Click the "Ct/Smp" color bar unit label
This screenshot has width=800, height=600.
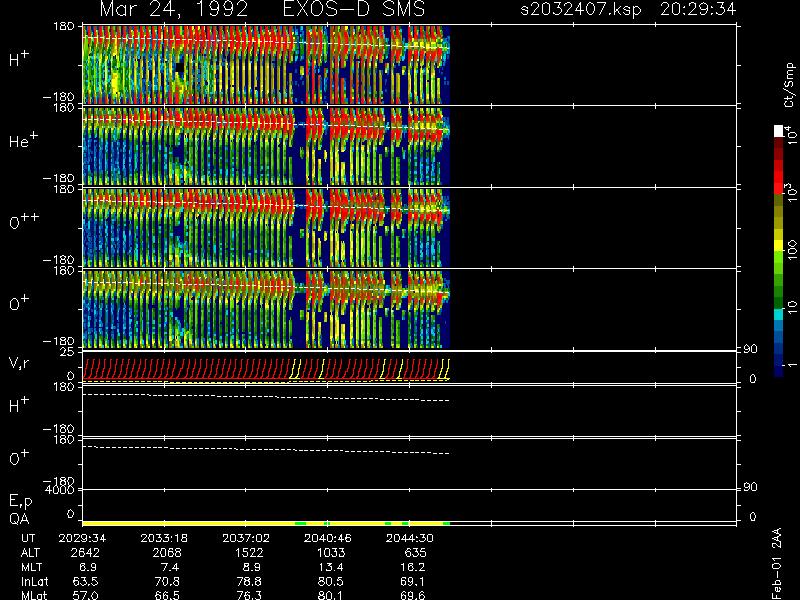[790, 85]
